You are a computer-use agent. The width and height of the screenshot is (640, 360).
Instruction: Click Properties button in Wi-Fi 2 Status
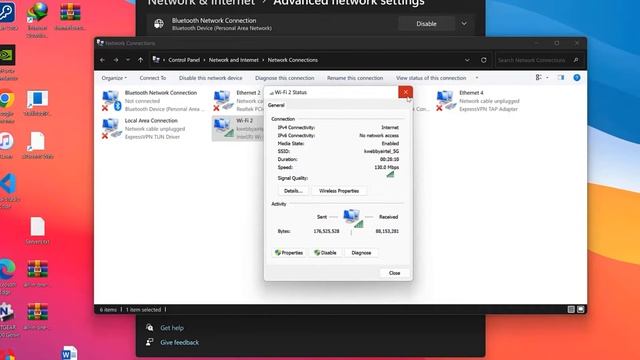289,253
